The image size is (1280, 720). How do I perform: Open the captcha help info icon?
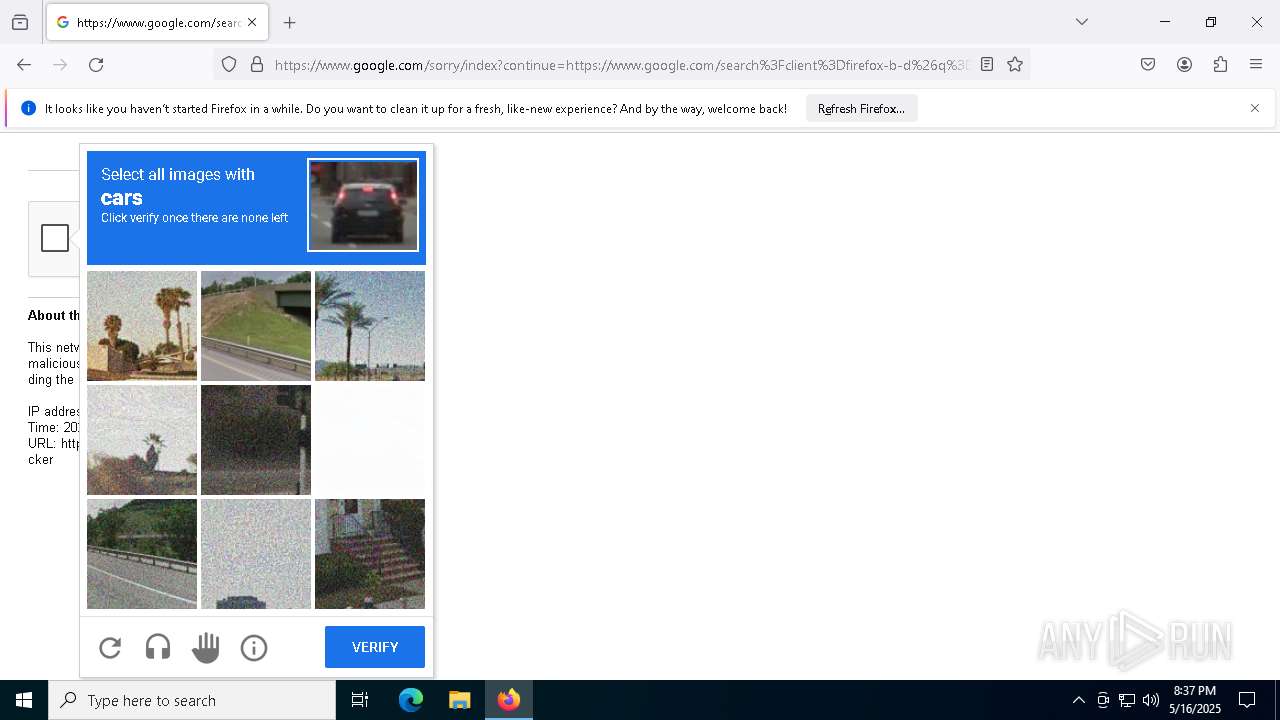click(x=254, y=648)
